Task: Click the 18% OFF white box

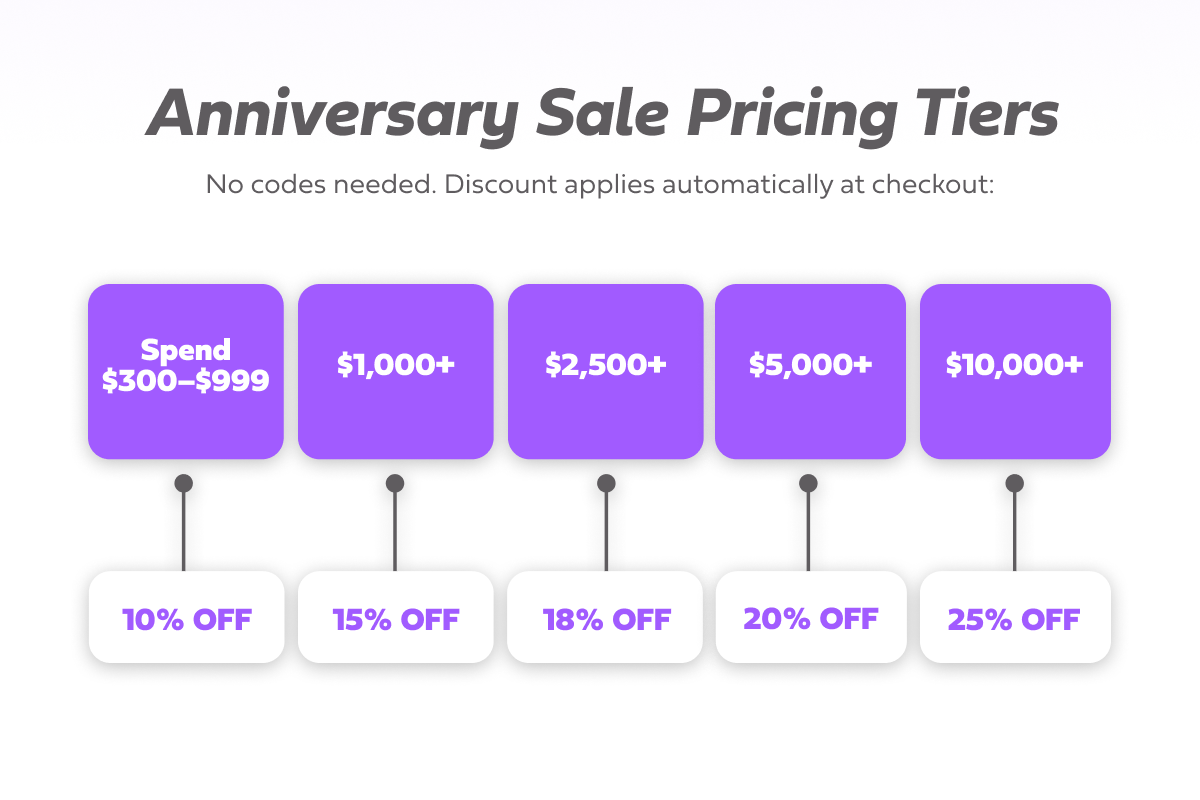Action: (605, 618)
